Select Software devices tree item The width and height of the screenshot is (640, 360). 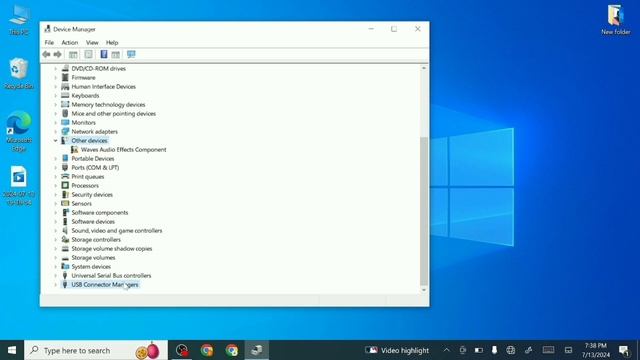tap(93, 222)
